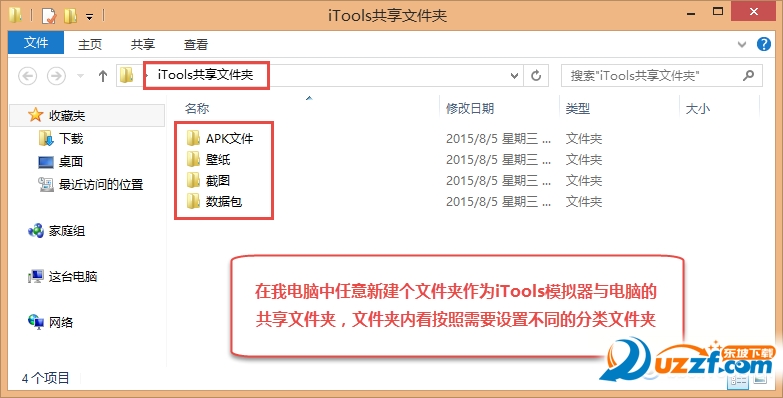Click the 截图 folder icon
The width and height of the screenshot is (783, 398).
pyautogui.click(x=193, y=180)
